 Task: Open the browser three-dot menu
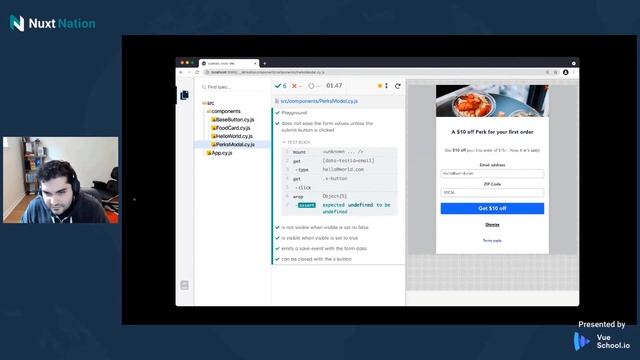(573, 72)
